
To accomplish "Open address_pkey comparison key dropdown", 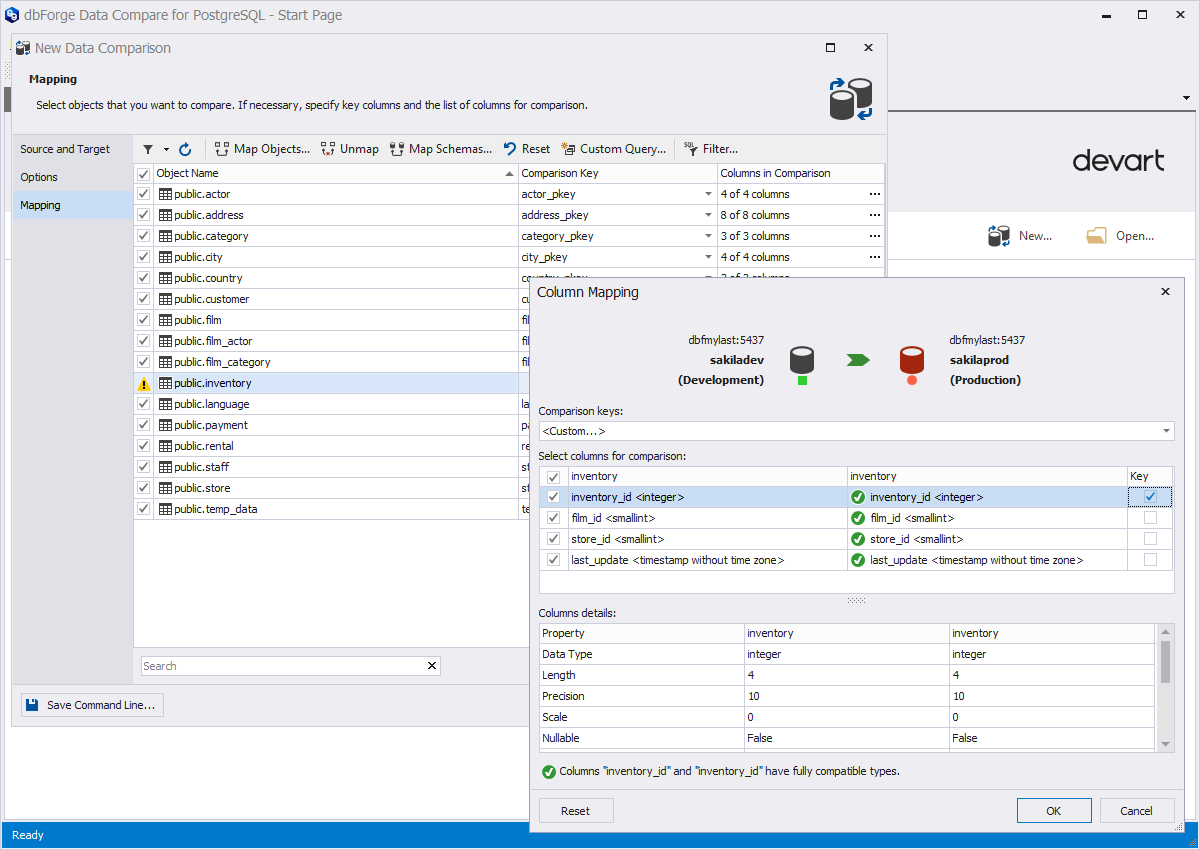I will pos(708,215).
